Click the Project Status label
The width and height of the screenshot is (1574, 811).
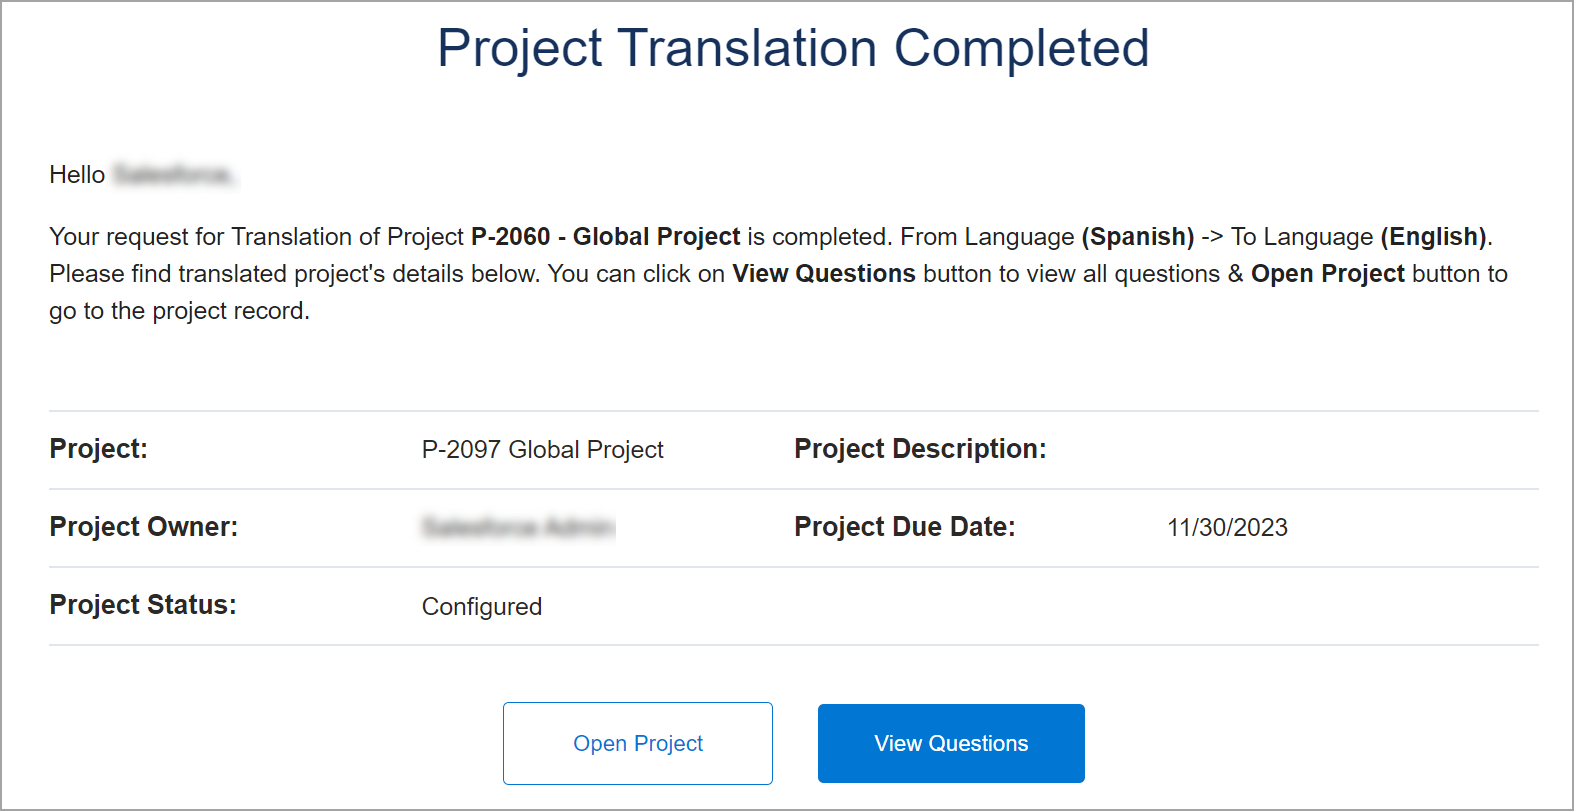click(x=143, y=605)
